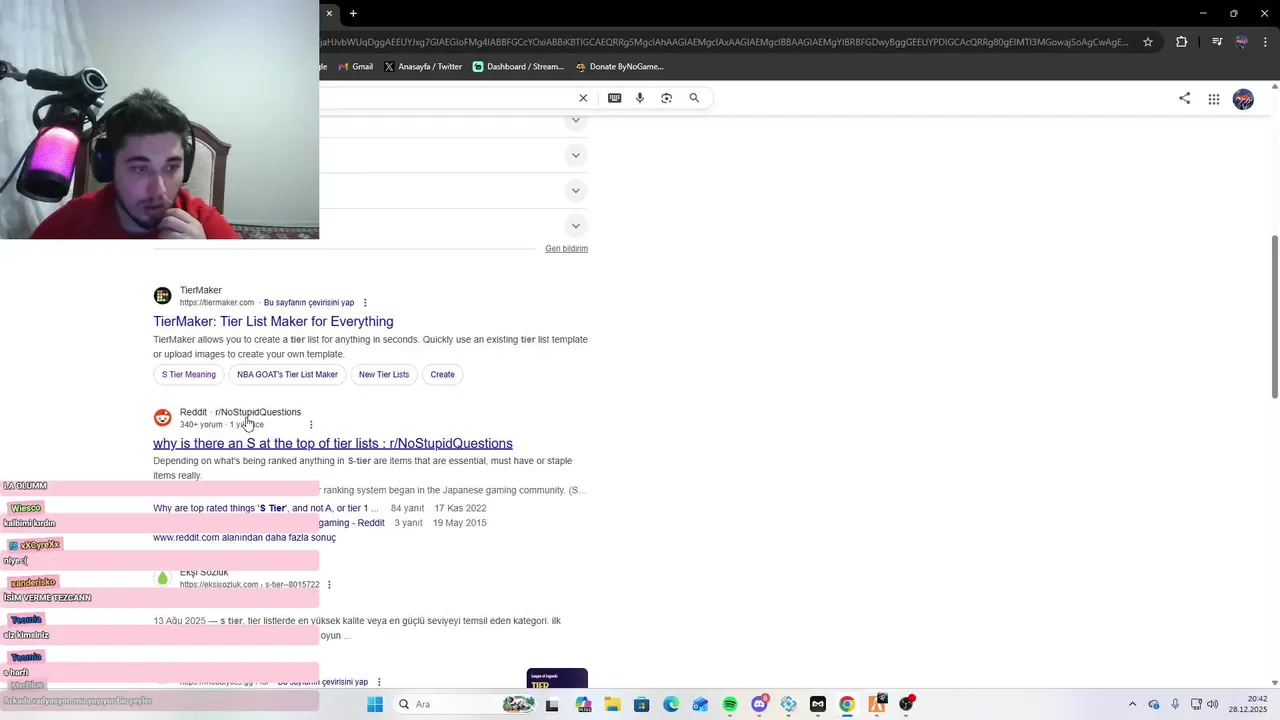Viewport: 1280px width, 720px height.
Task: Open TierMaker: Tier List Maker for Everything
Action: (273, 321)
